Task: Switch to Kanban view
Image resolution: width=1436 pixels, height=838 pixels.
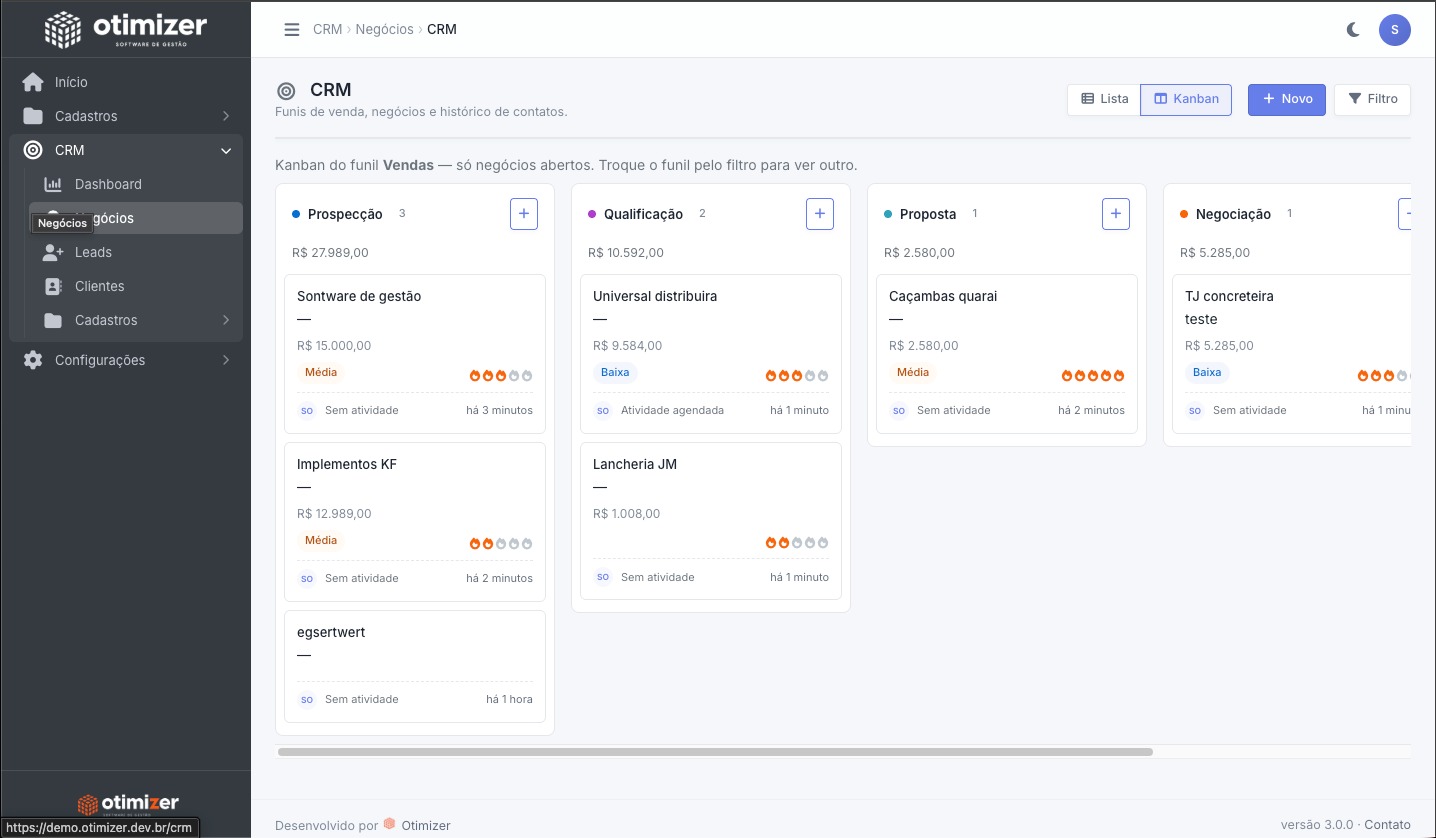Action: tap(1186, 99)
